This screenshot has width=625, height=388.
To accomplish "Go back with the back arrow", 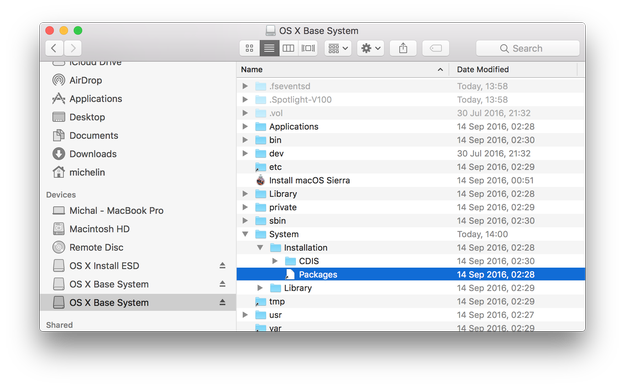I will coord(54,48).
